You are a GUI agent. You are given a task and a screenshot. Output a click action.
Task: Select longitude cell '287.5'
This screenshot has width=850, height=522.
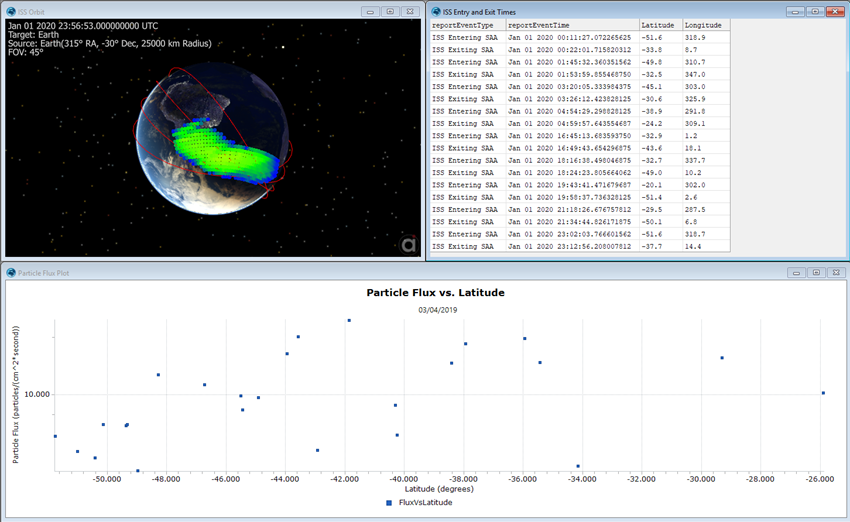point(706,209)
